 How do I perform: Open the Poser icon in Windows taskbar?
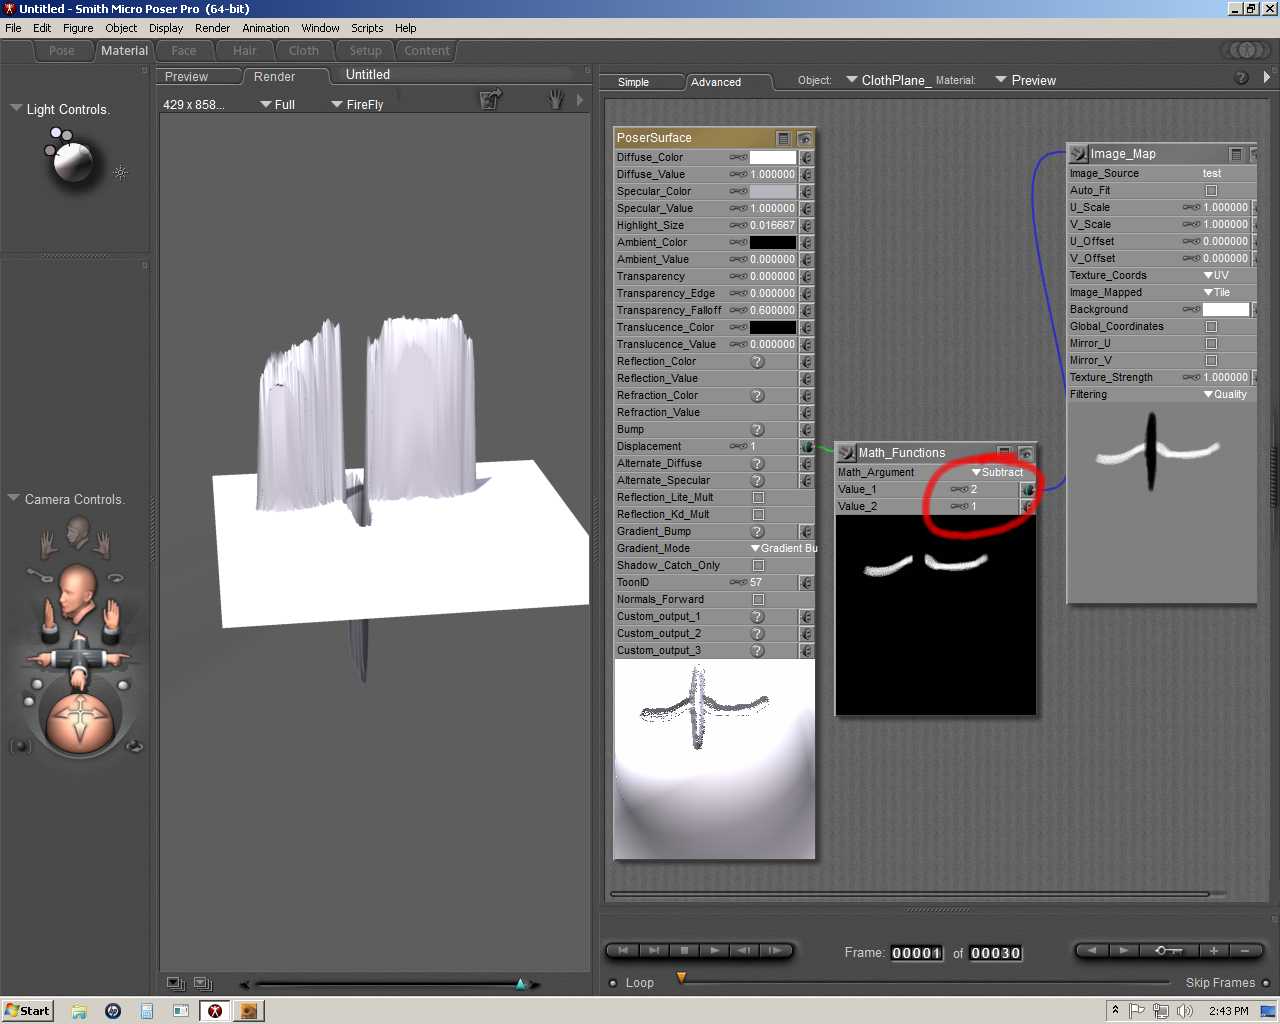click(x=214, y=1011)
